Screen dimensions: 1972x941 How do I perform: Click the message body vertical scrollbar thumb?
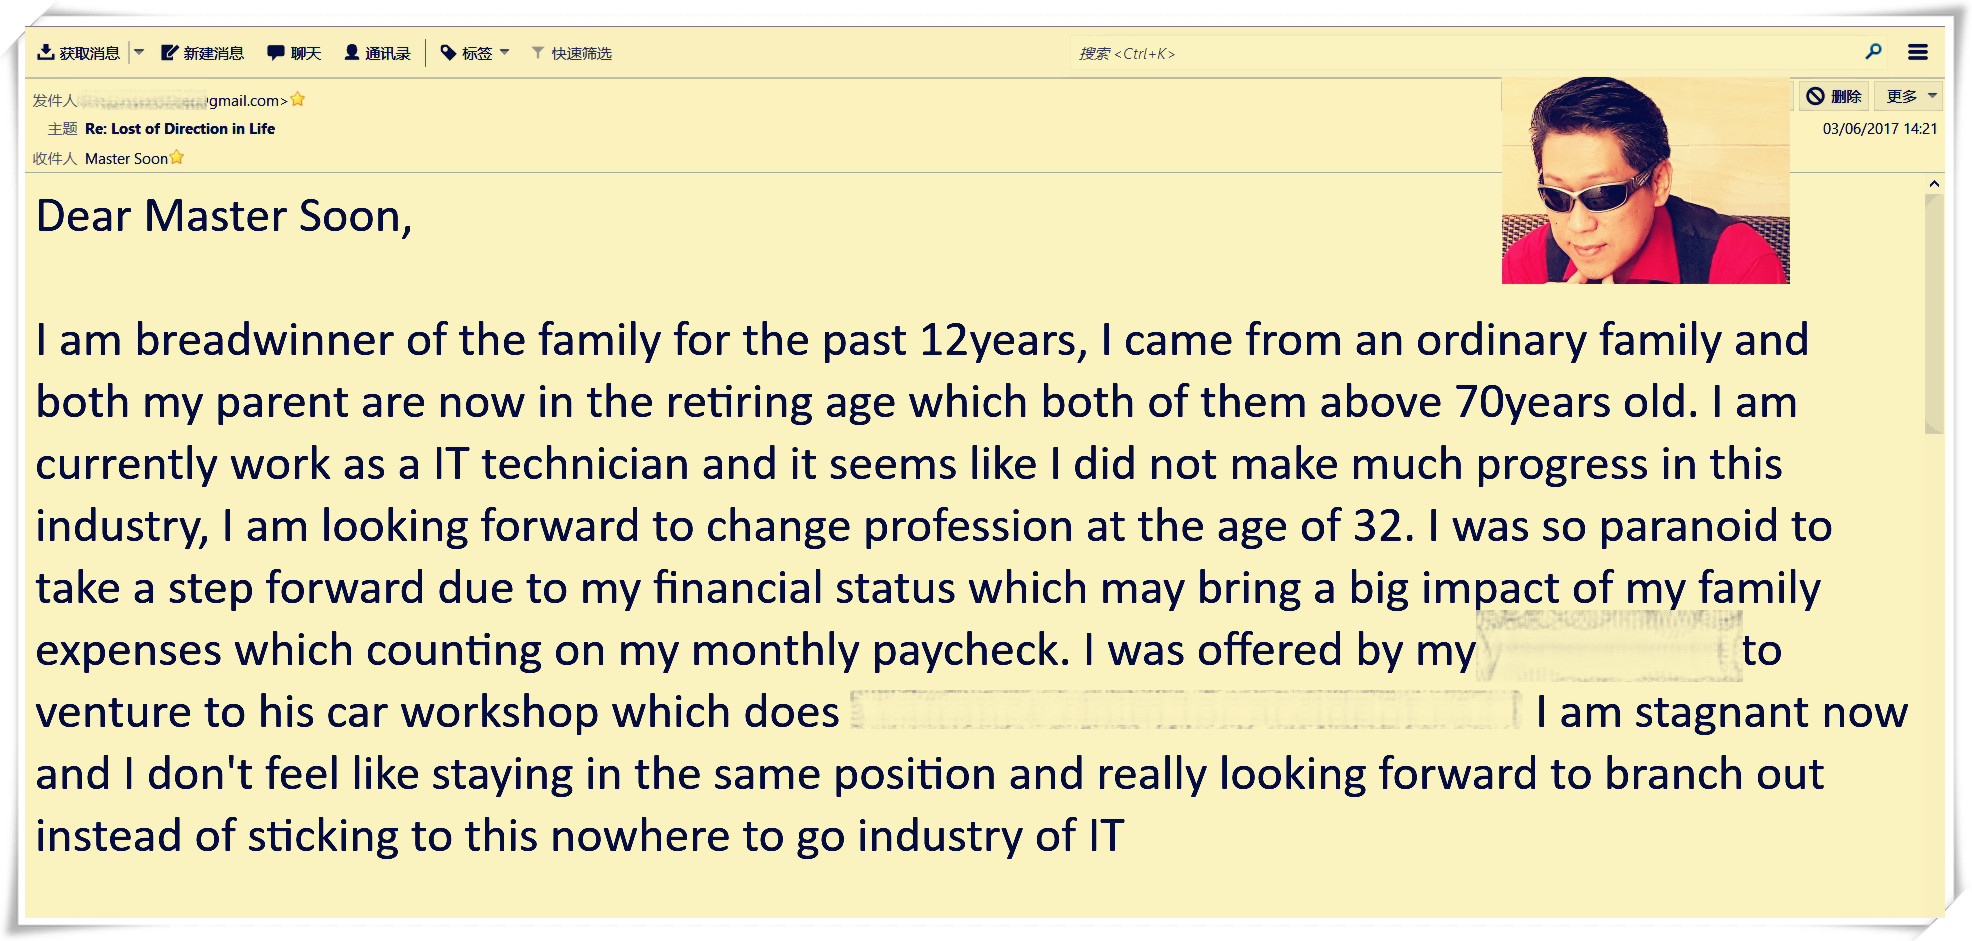click(1934, 310)
